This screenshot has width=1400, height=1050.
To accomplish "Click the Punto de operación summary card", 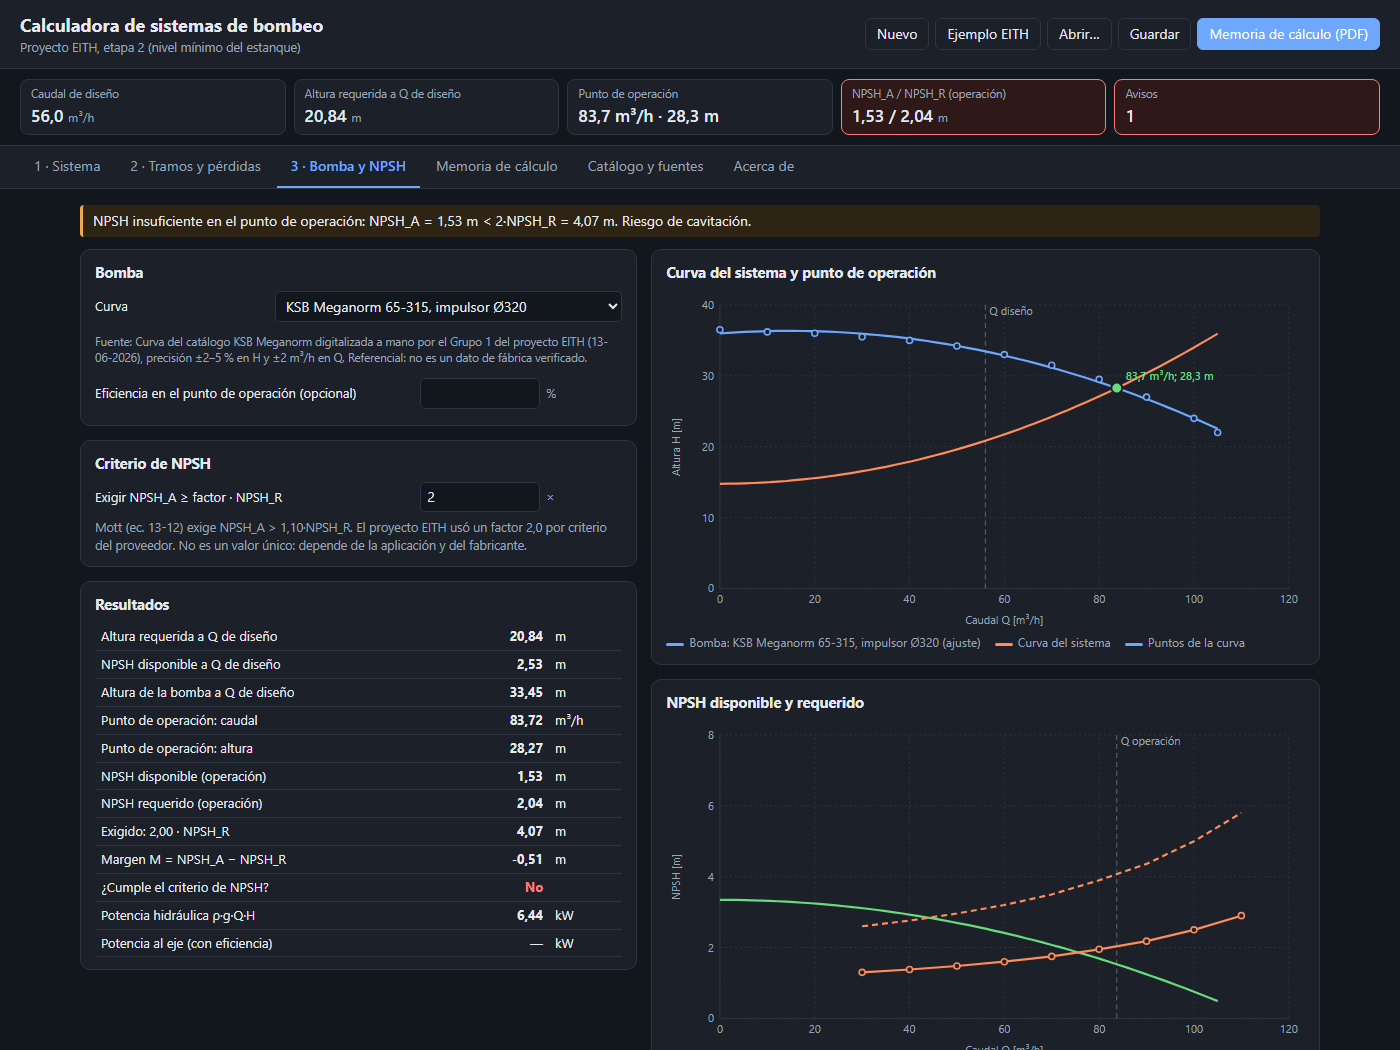I will tap(700, 107).
